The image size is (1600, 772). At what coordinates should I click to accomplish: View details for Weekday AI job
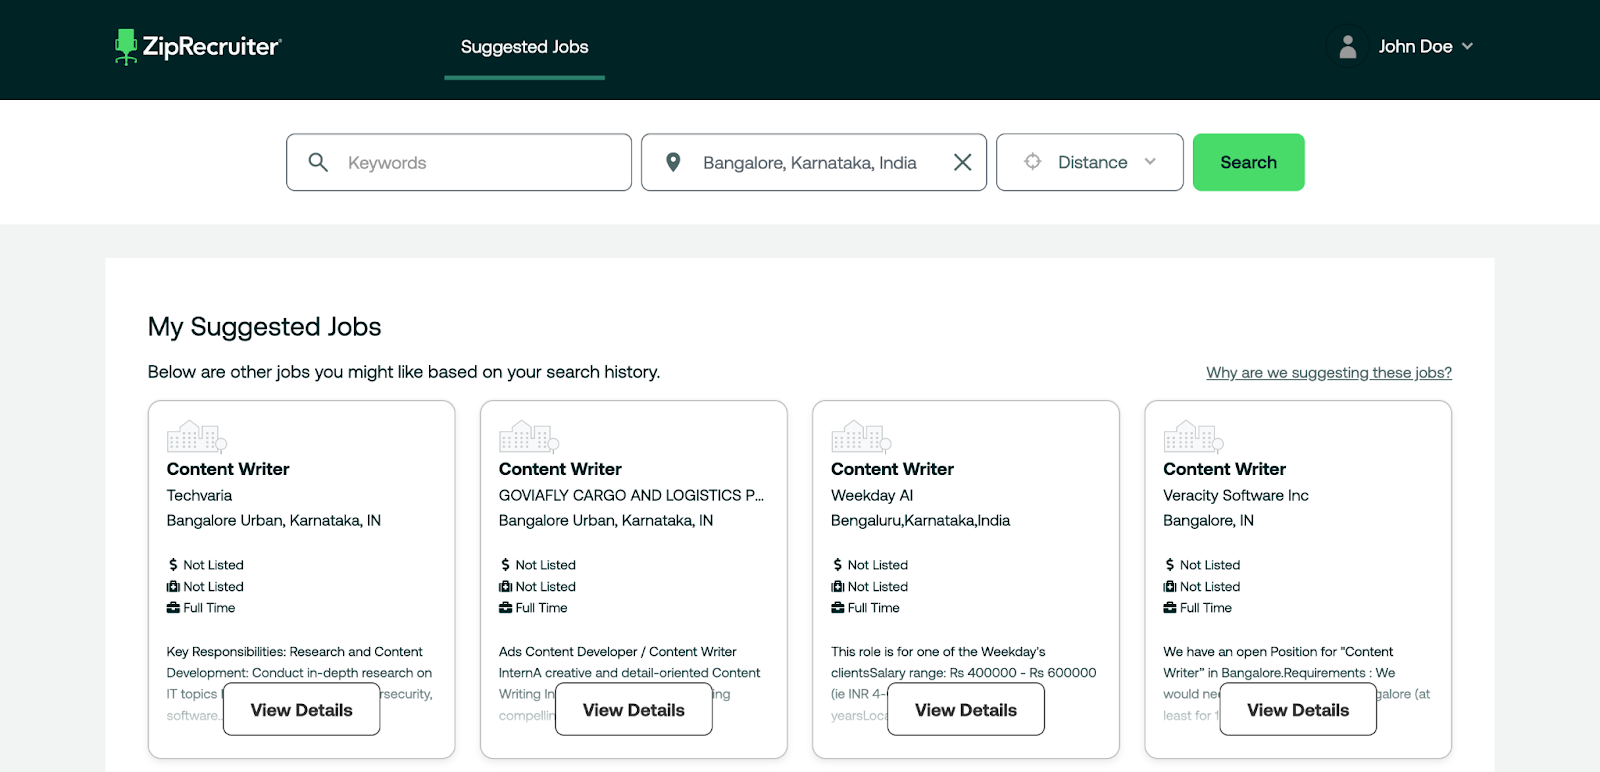[965, 710]
